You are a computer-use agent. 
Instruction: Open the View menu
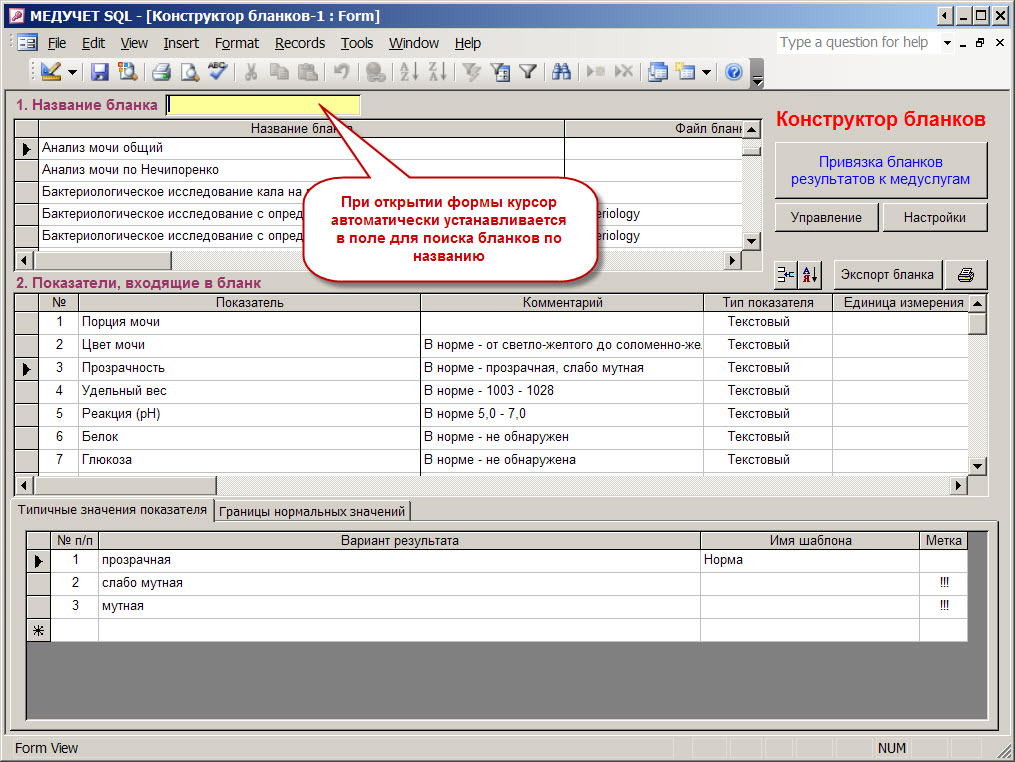[134, 43]
